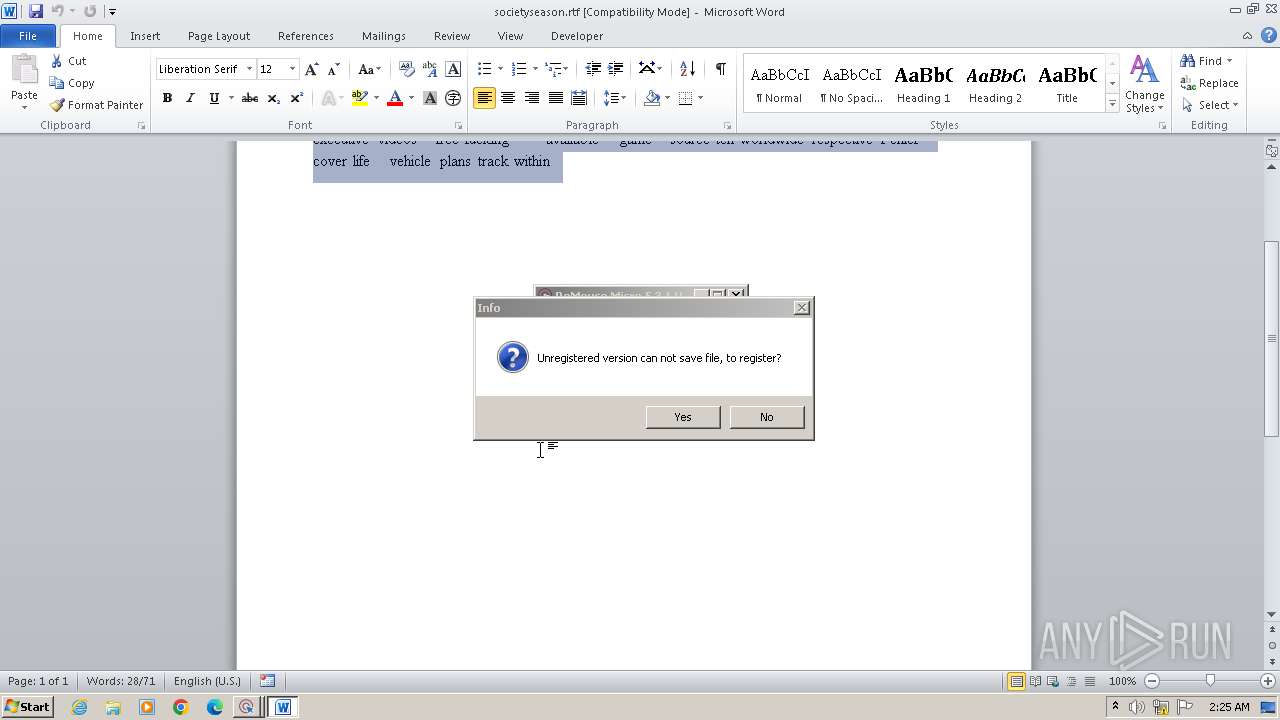Open Borders dropdown
Viewport: 1280px width, 720px height.
click(700, 98)
